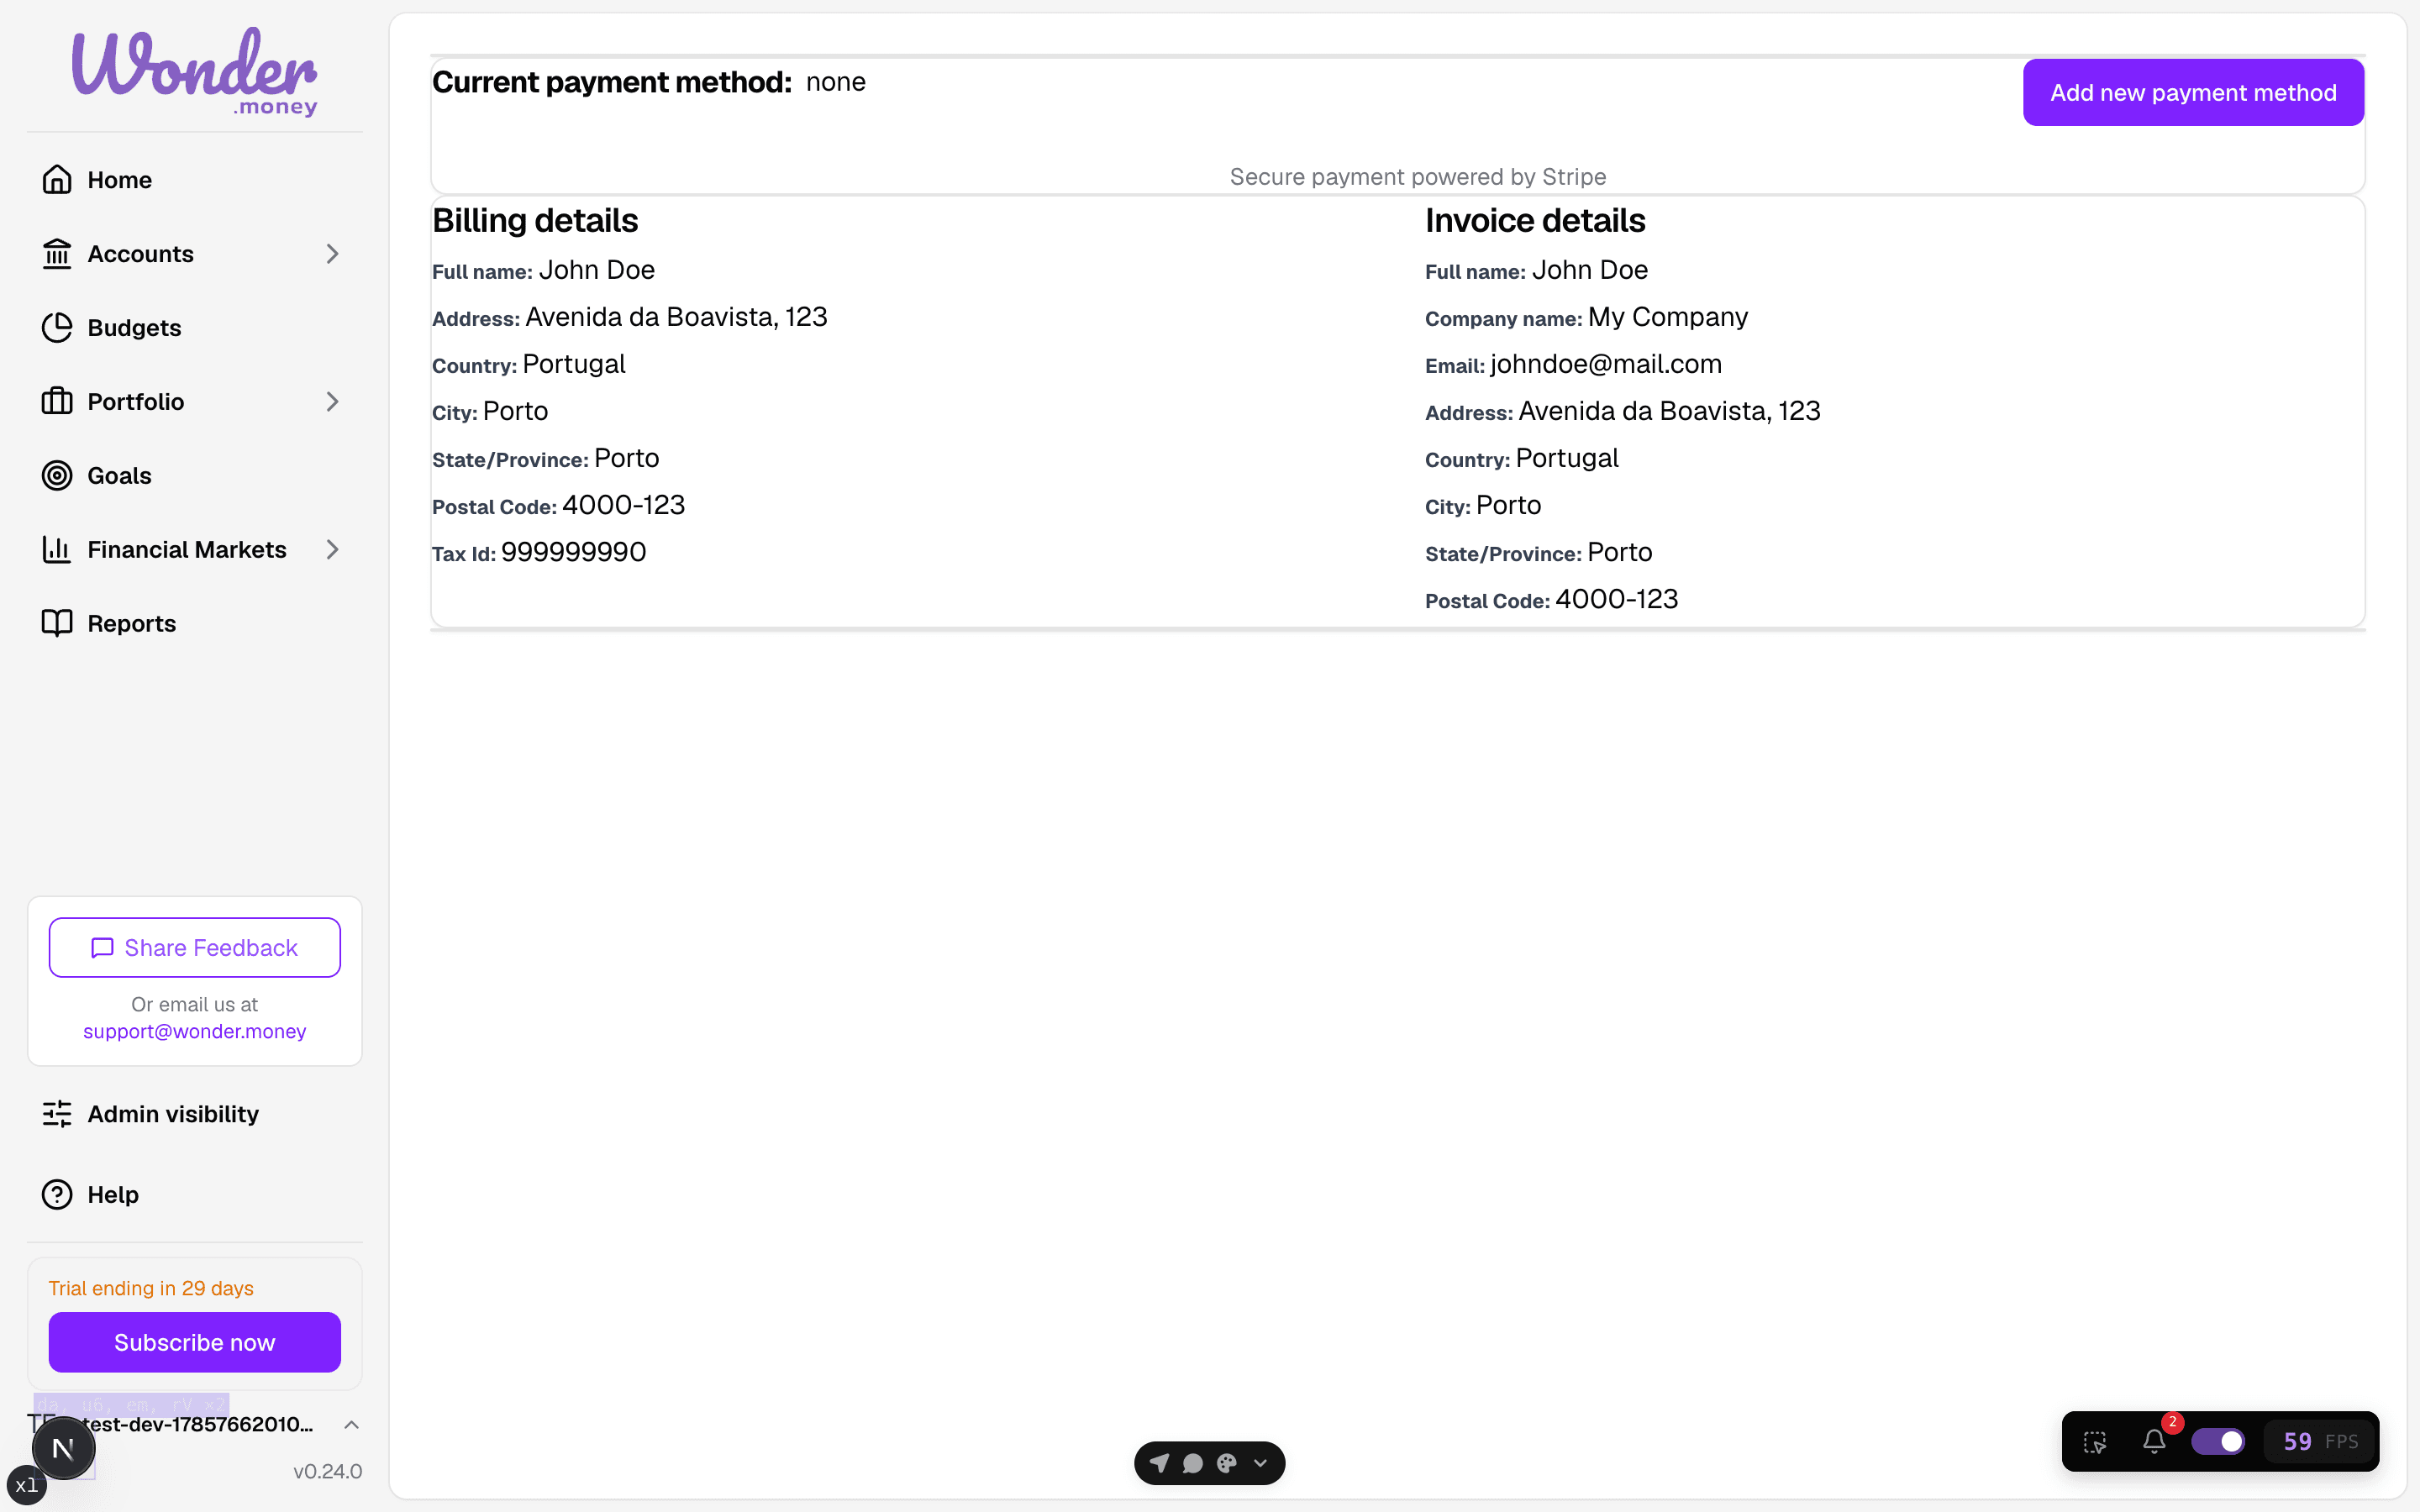The height and width of the screenshot is (1512, 2420).
Task: Open the notifications bell with badge 2
Action: 2155,1441
